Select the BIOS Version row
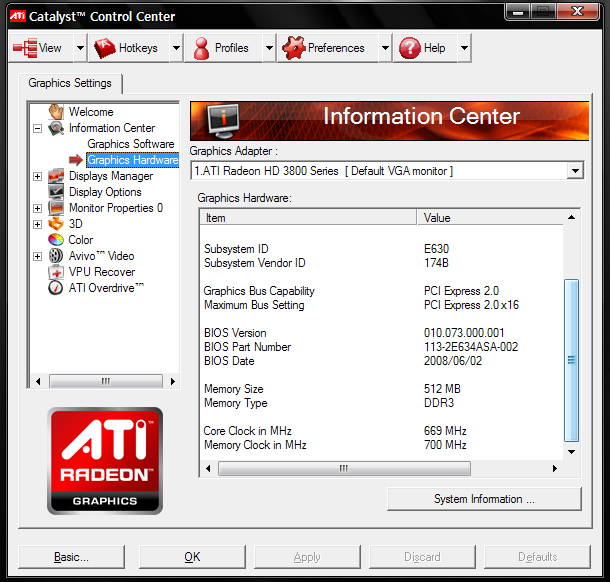 click(381, 333)
